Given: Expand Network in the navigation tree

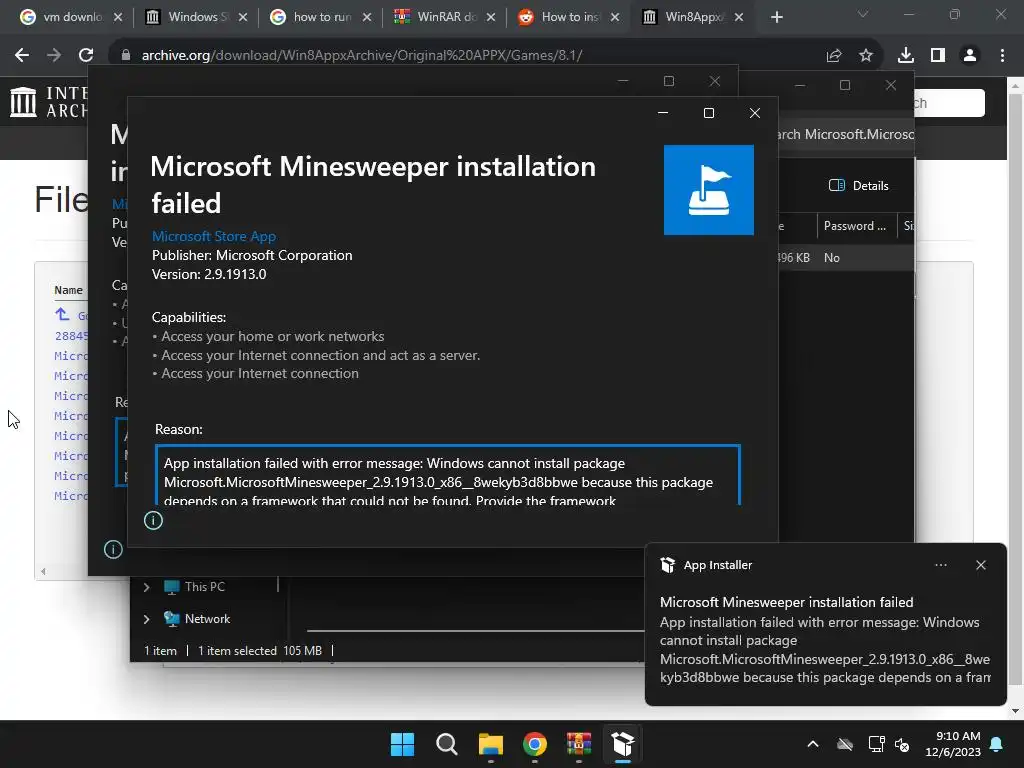Looking at the screenshot, I should [146, 619].
